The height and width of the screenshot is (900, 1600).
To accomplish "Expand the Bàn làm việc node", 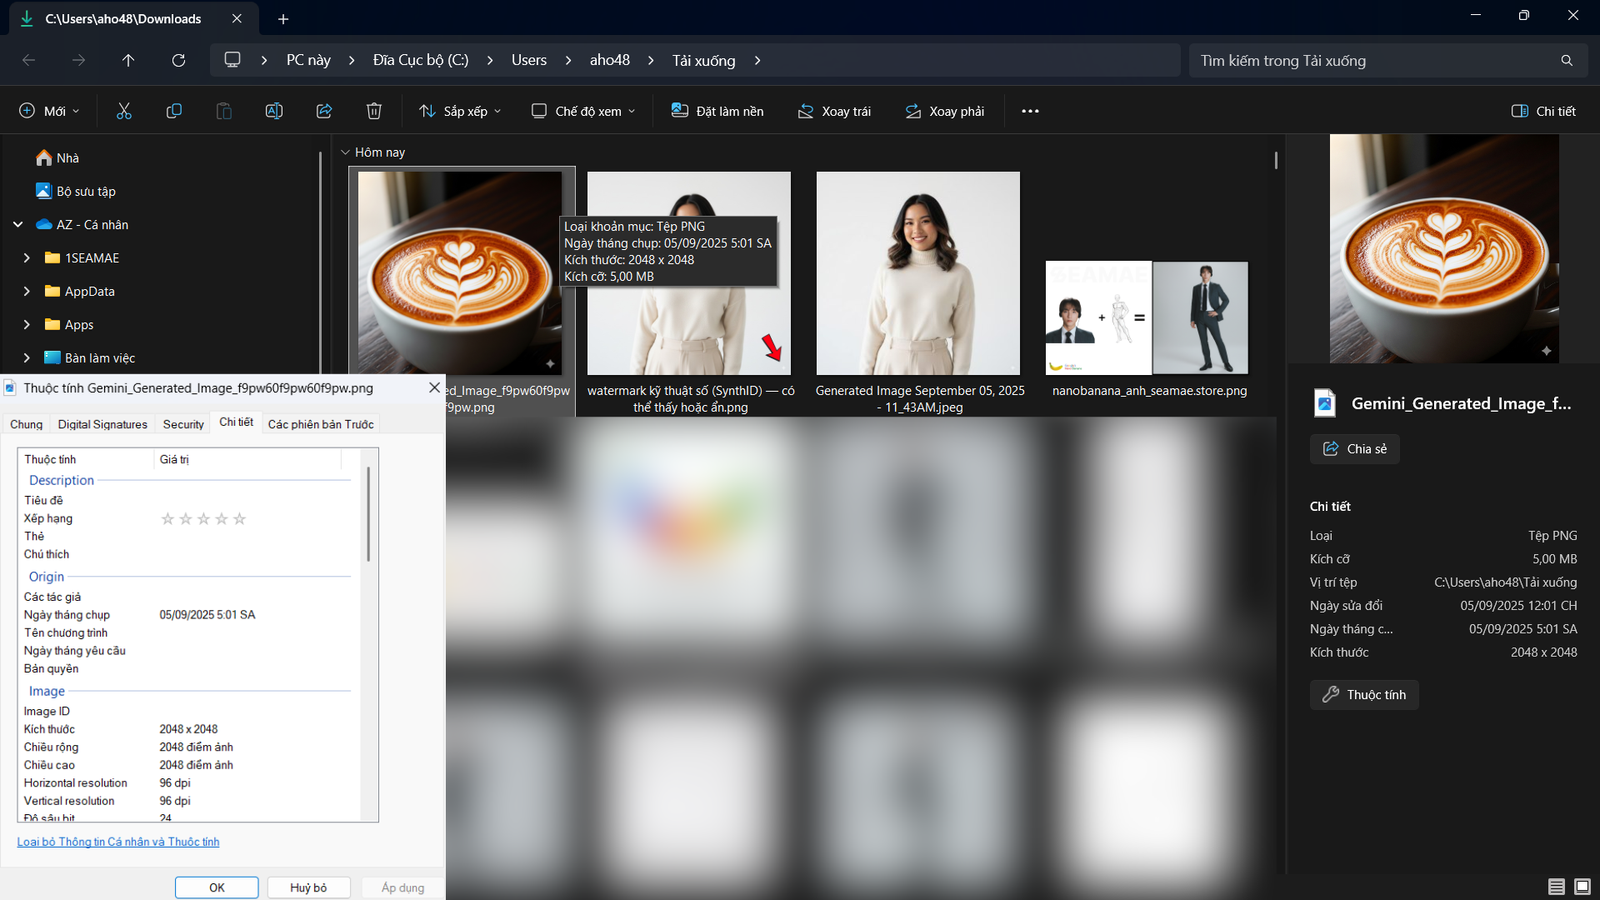I will [27, 358].
